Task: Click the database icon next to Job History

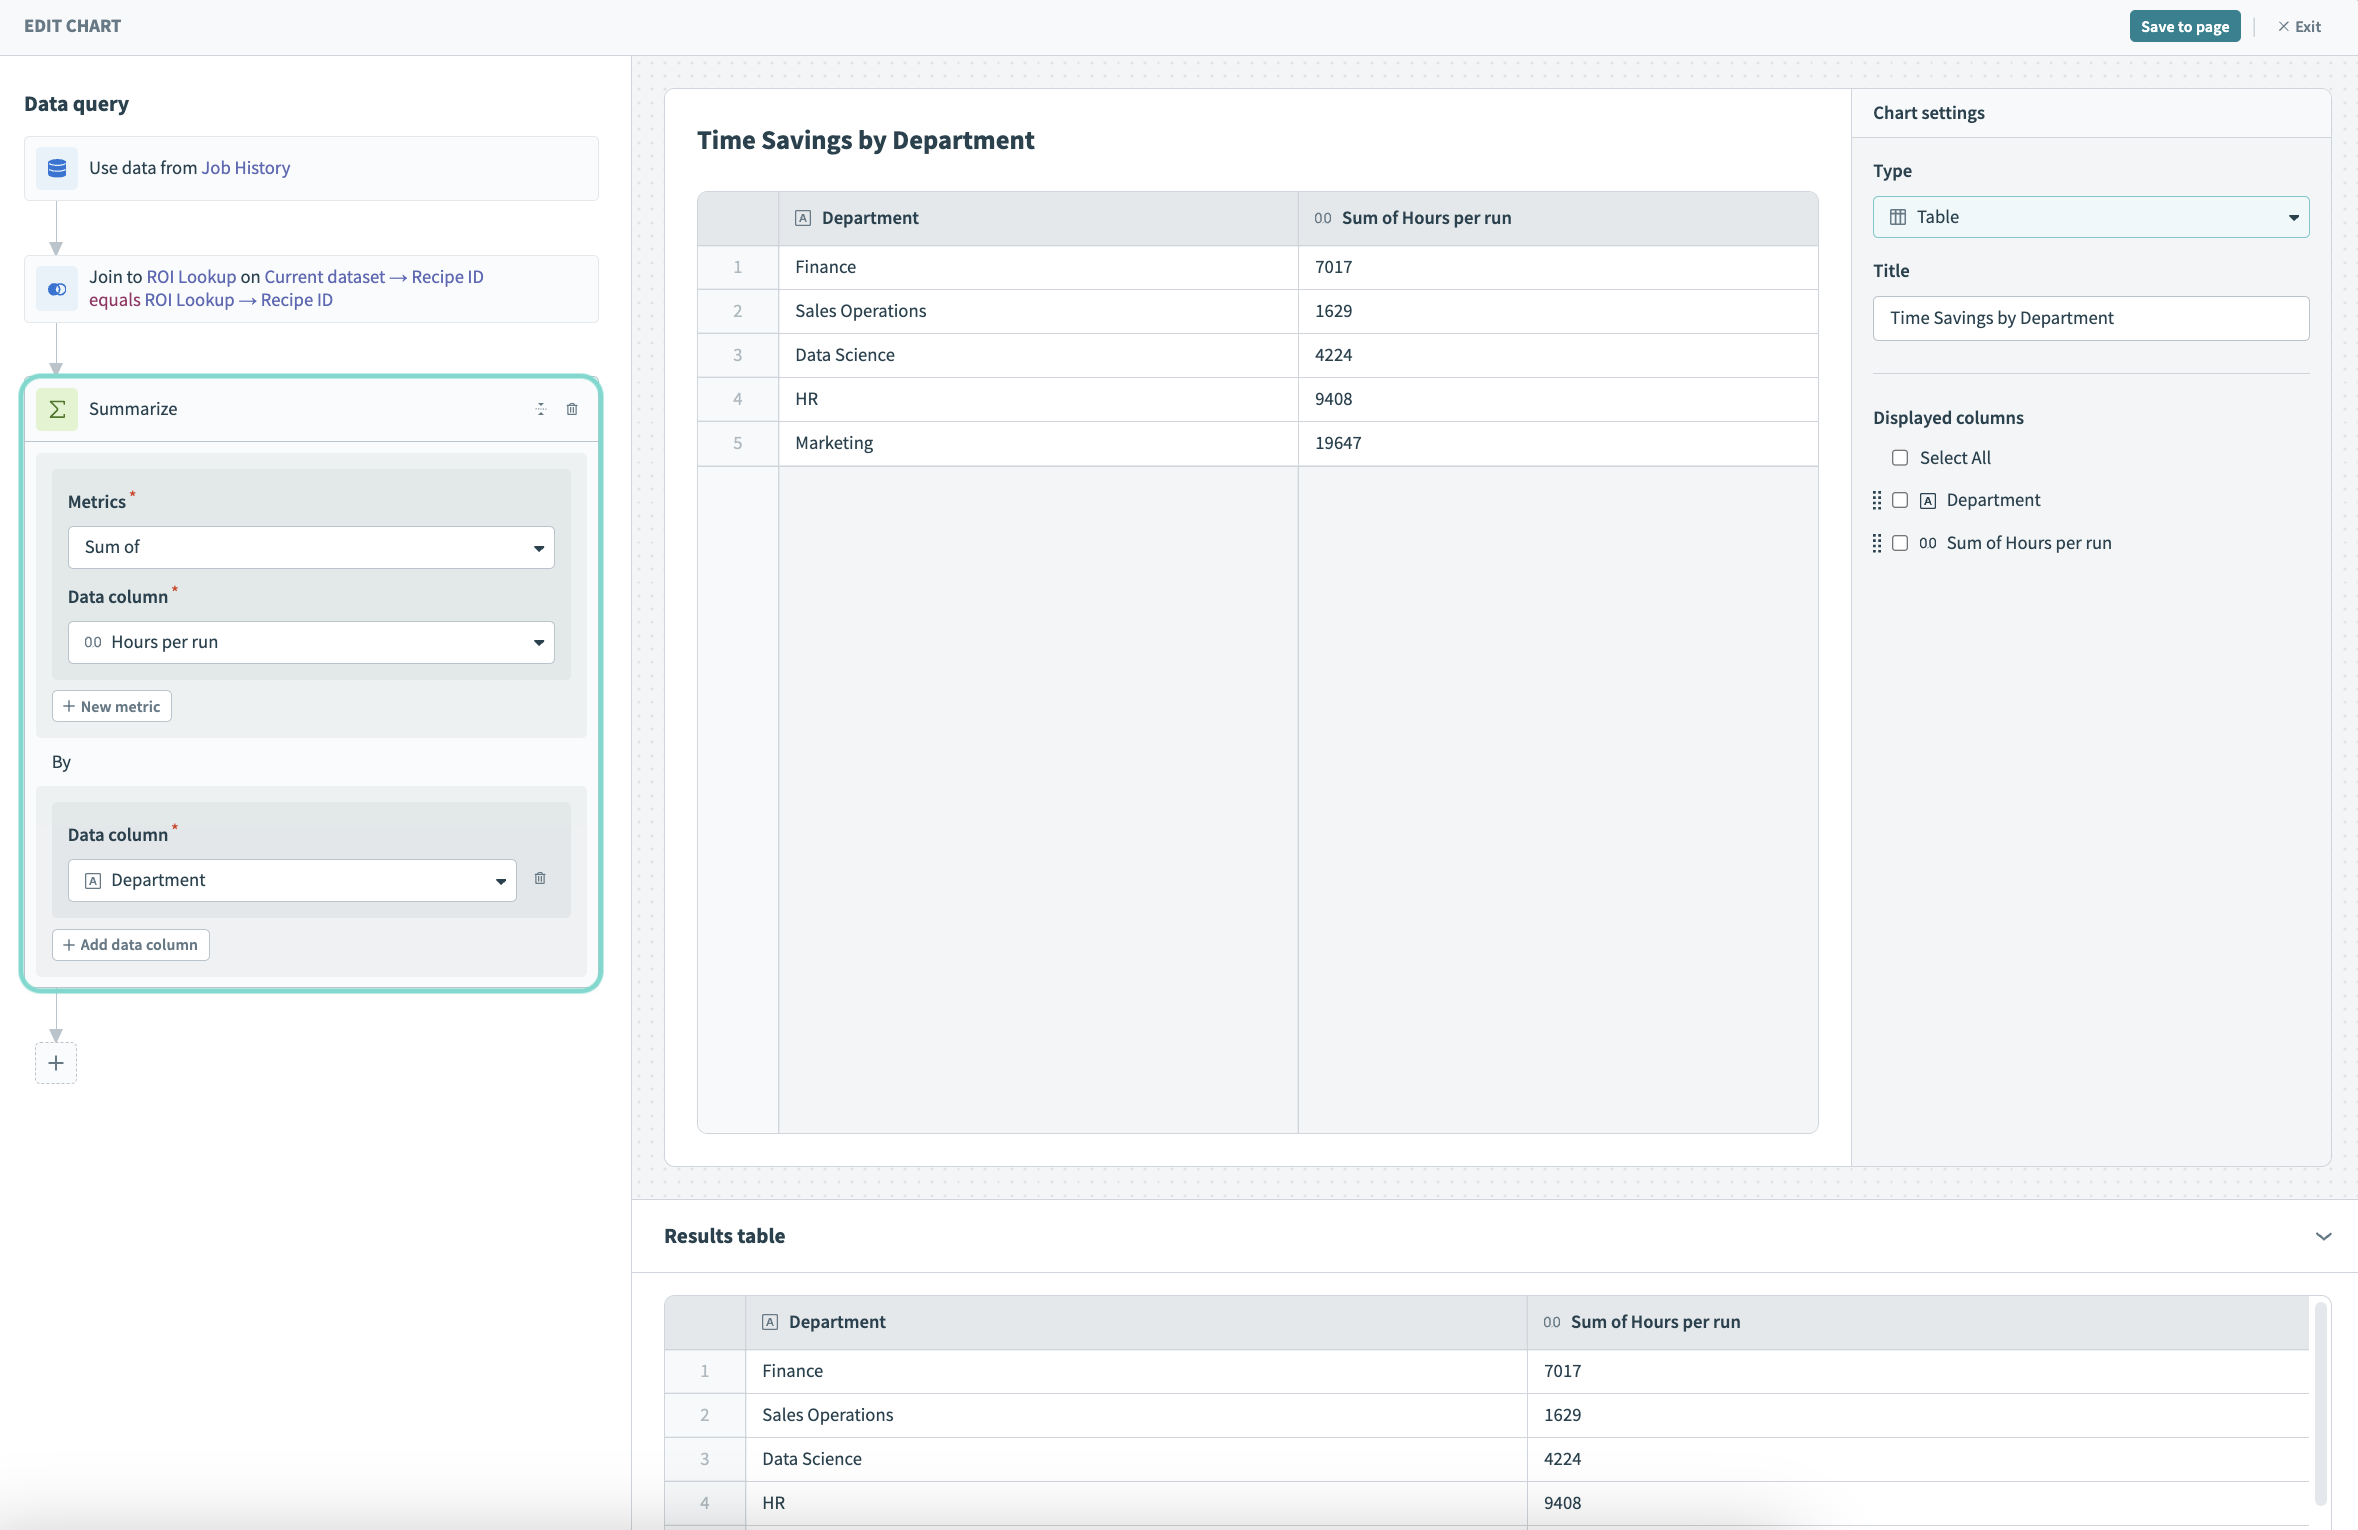Action: [x=57, y=168]
